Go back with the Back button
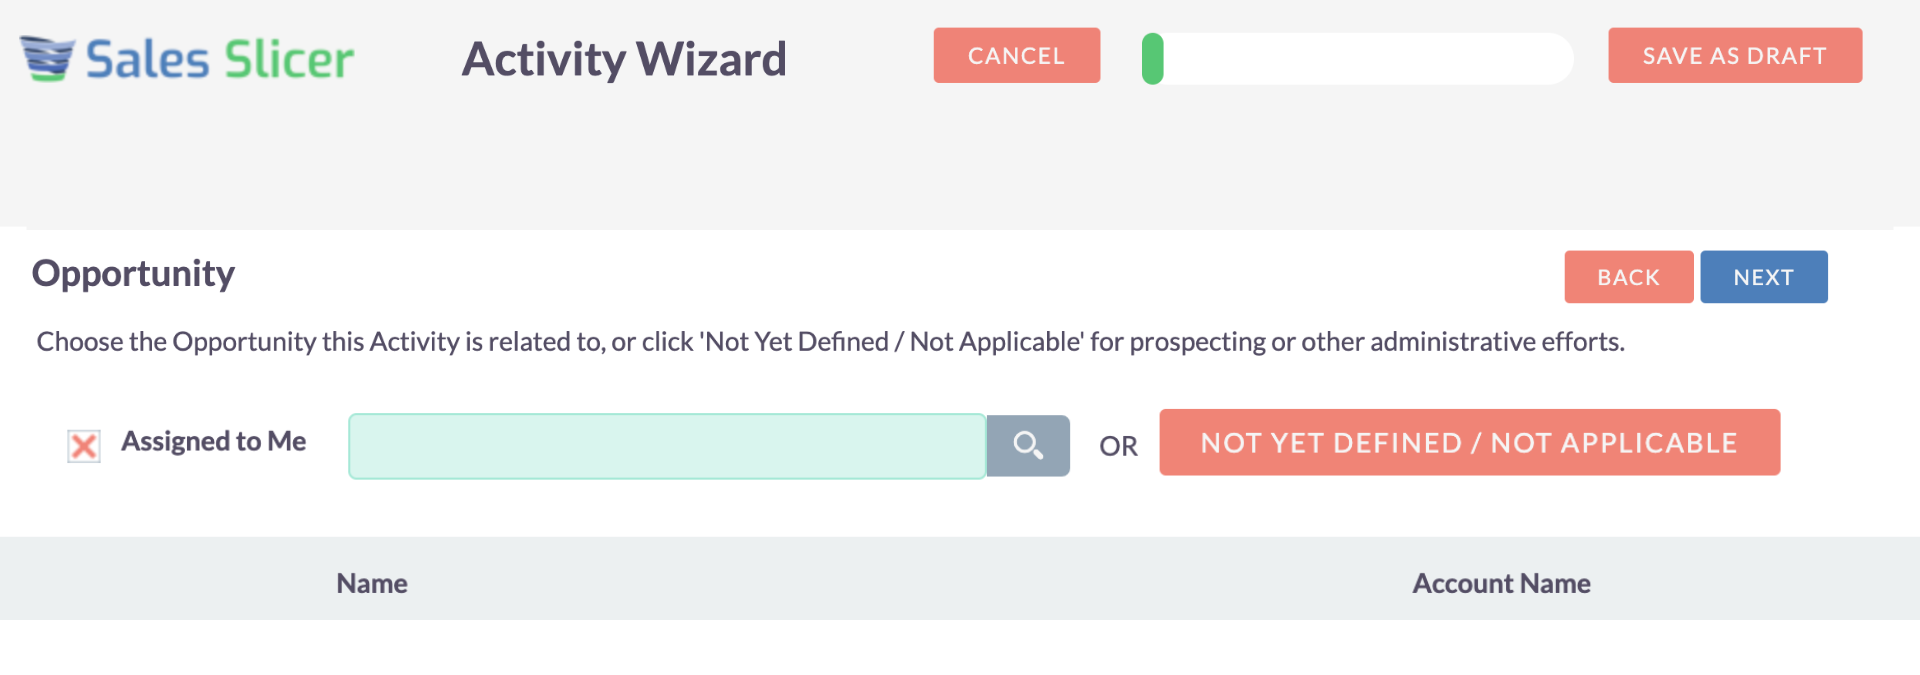 coord(1628,277)
